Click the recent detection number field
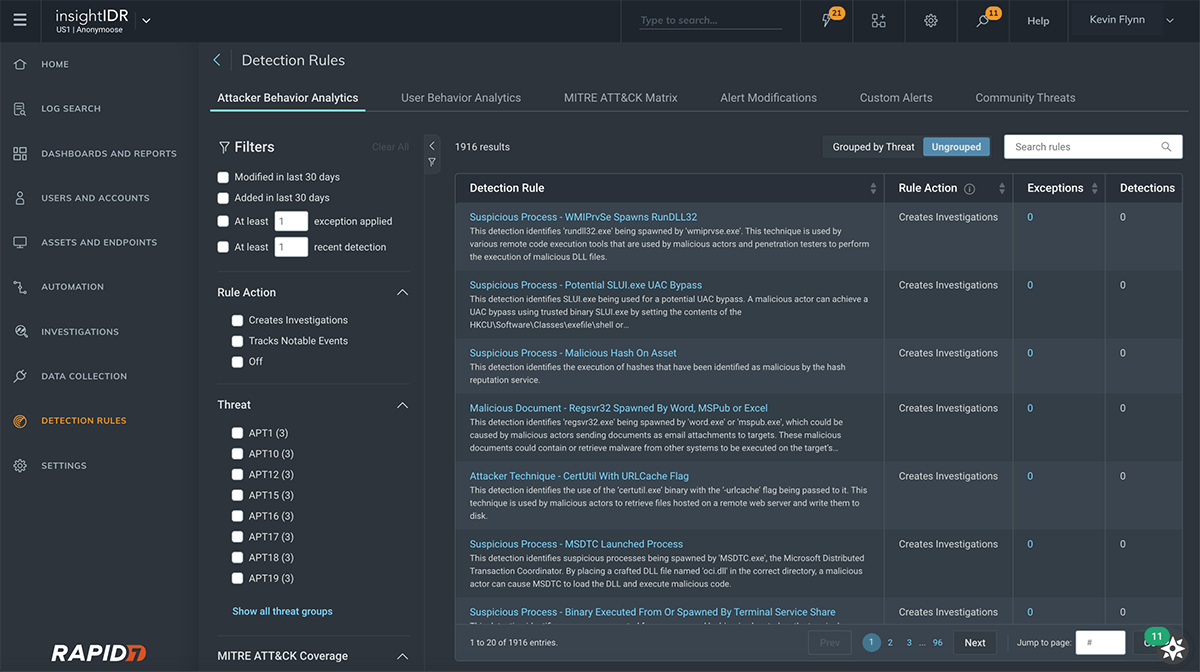The height and width of the screenshot is (672, 1200). click(291, 247)
